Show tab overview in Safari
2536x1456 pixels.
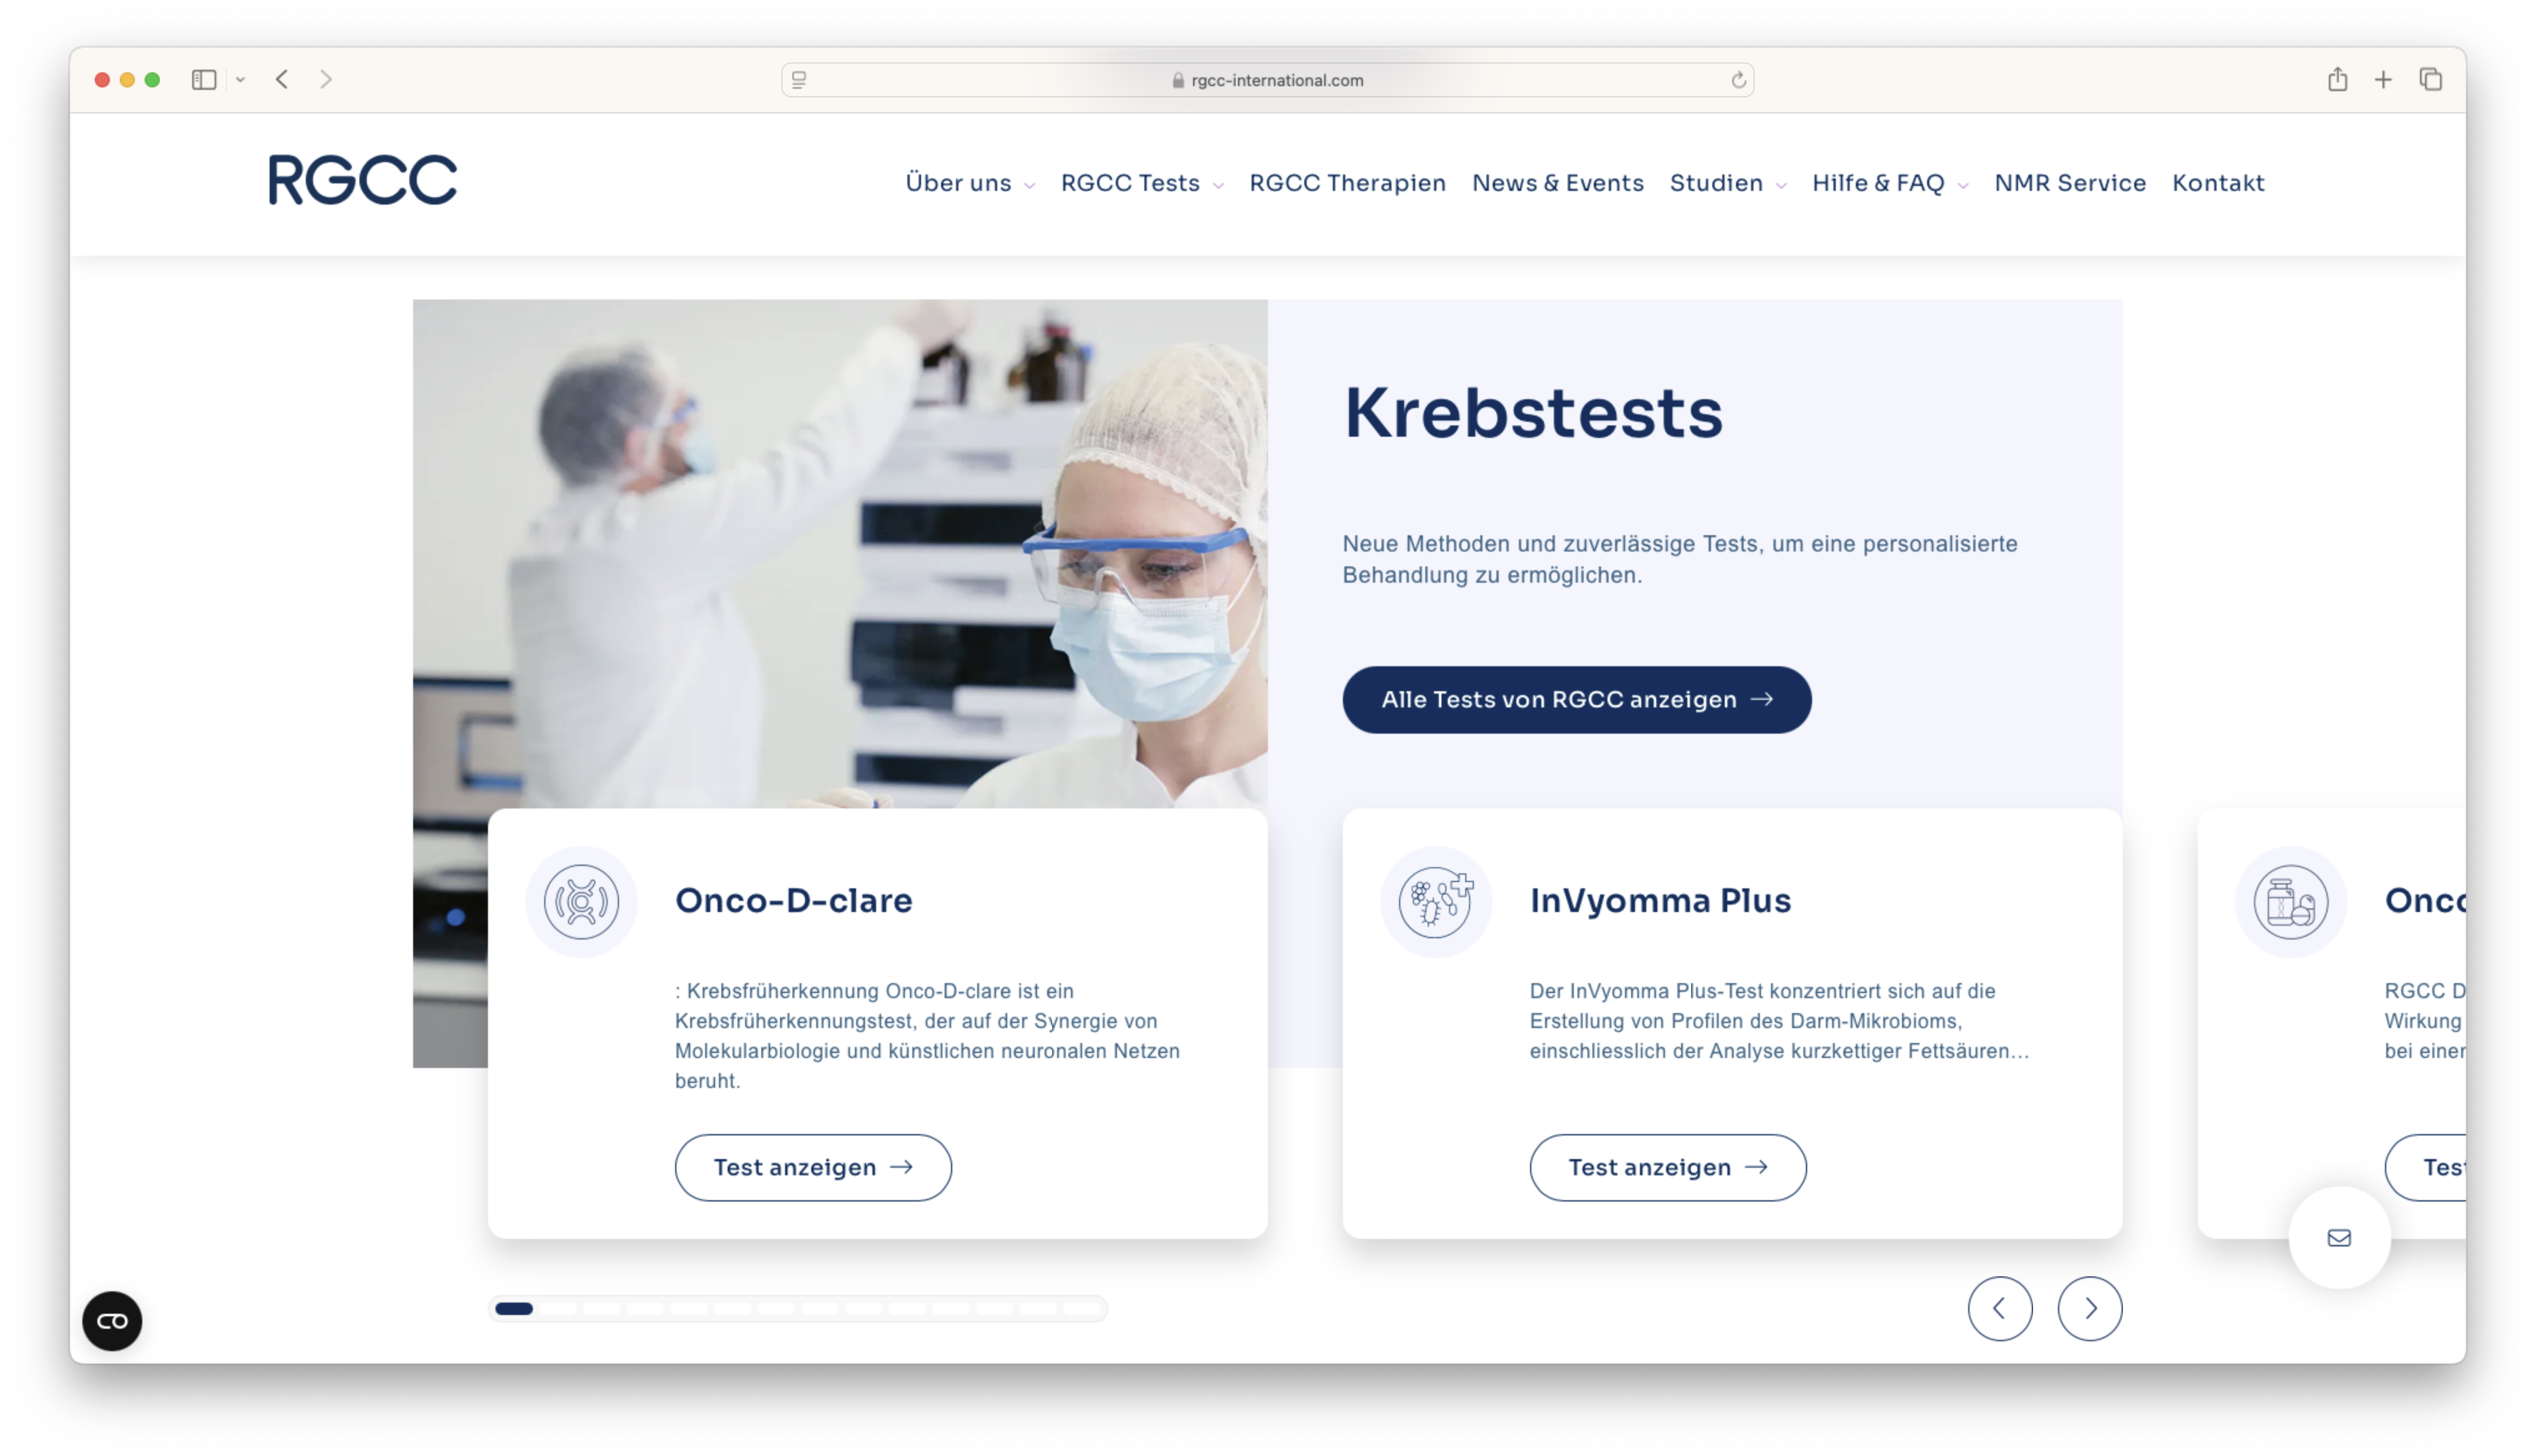click(x=2431, y=80)
